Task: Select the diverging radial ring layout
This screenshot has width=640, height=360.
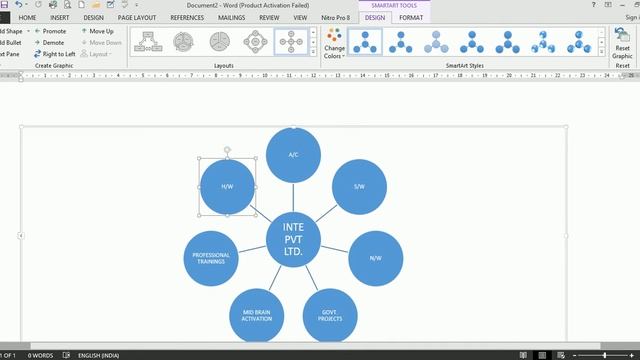Action: (x=256, y=42)
